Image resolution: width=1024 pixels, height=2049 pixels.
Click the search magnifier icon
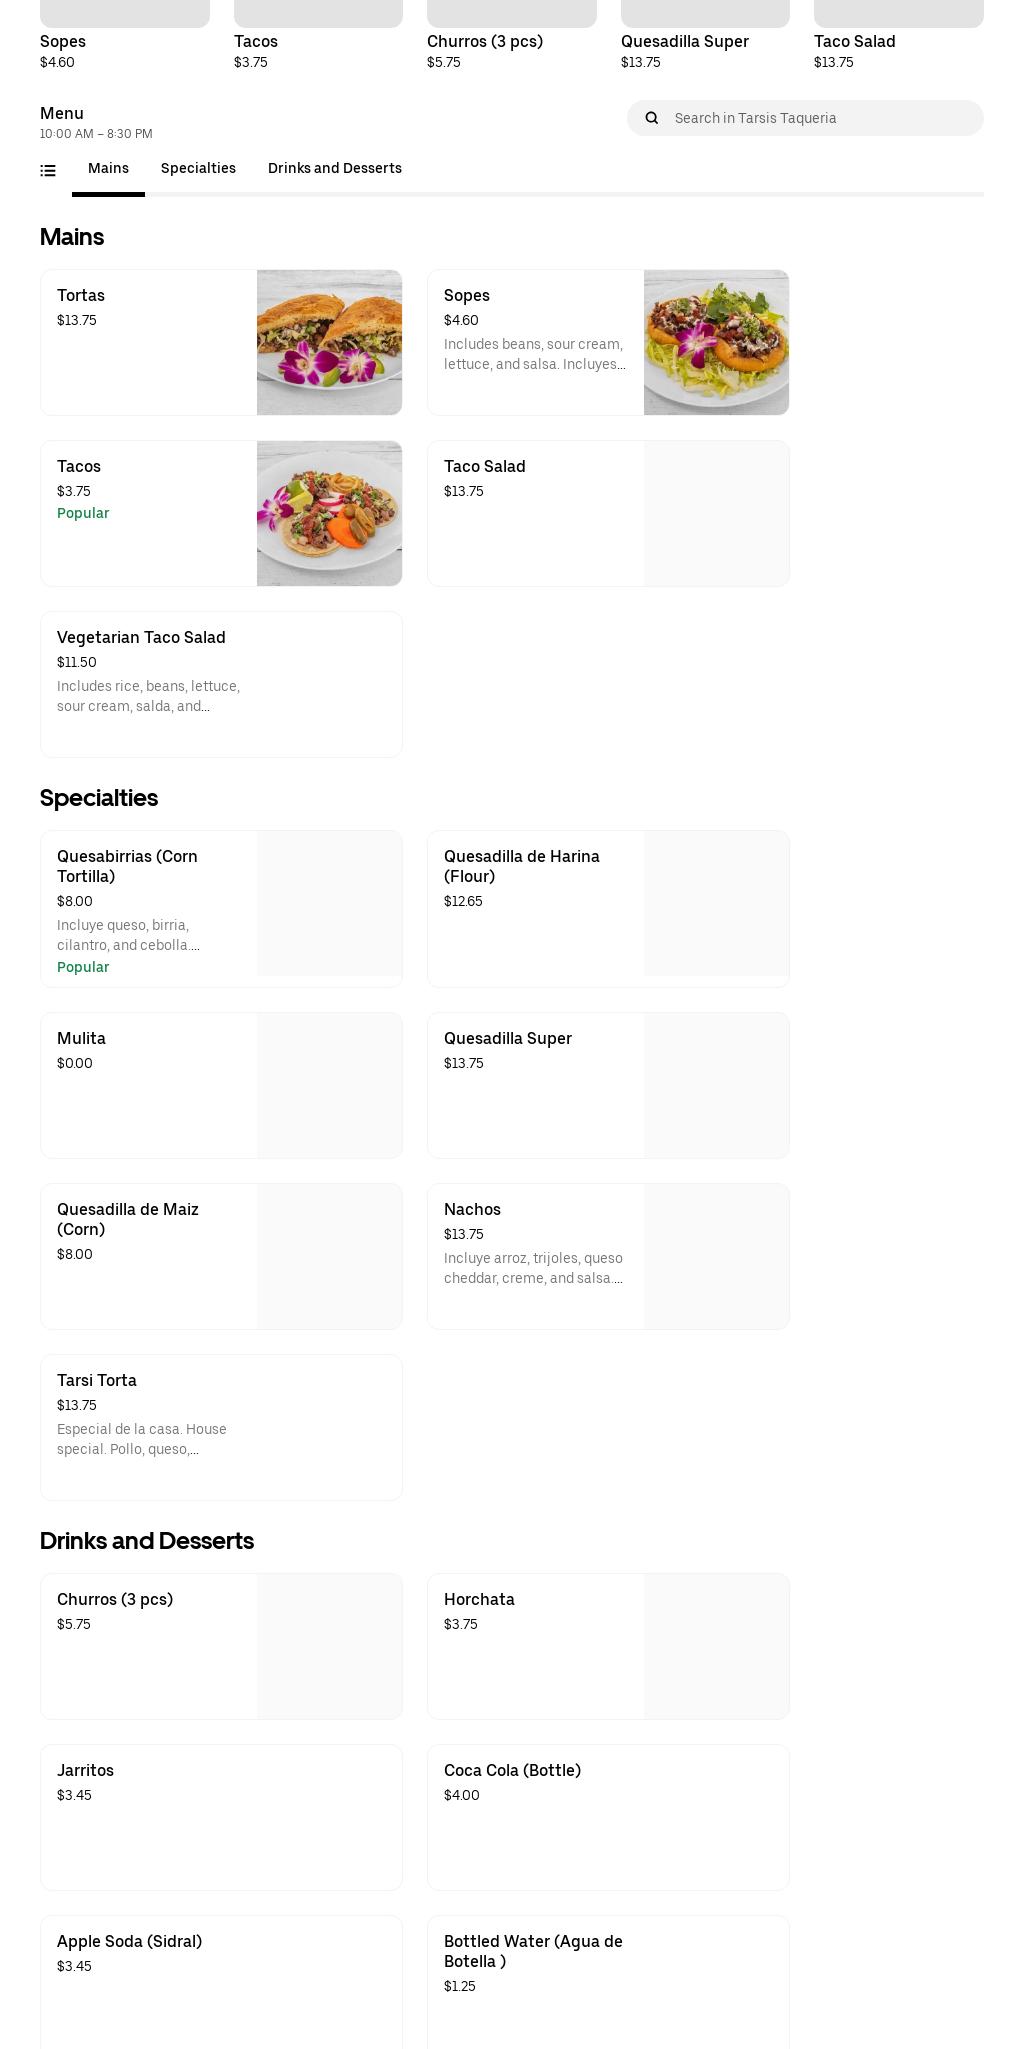coord(651,117)
